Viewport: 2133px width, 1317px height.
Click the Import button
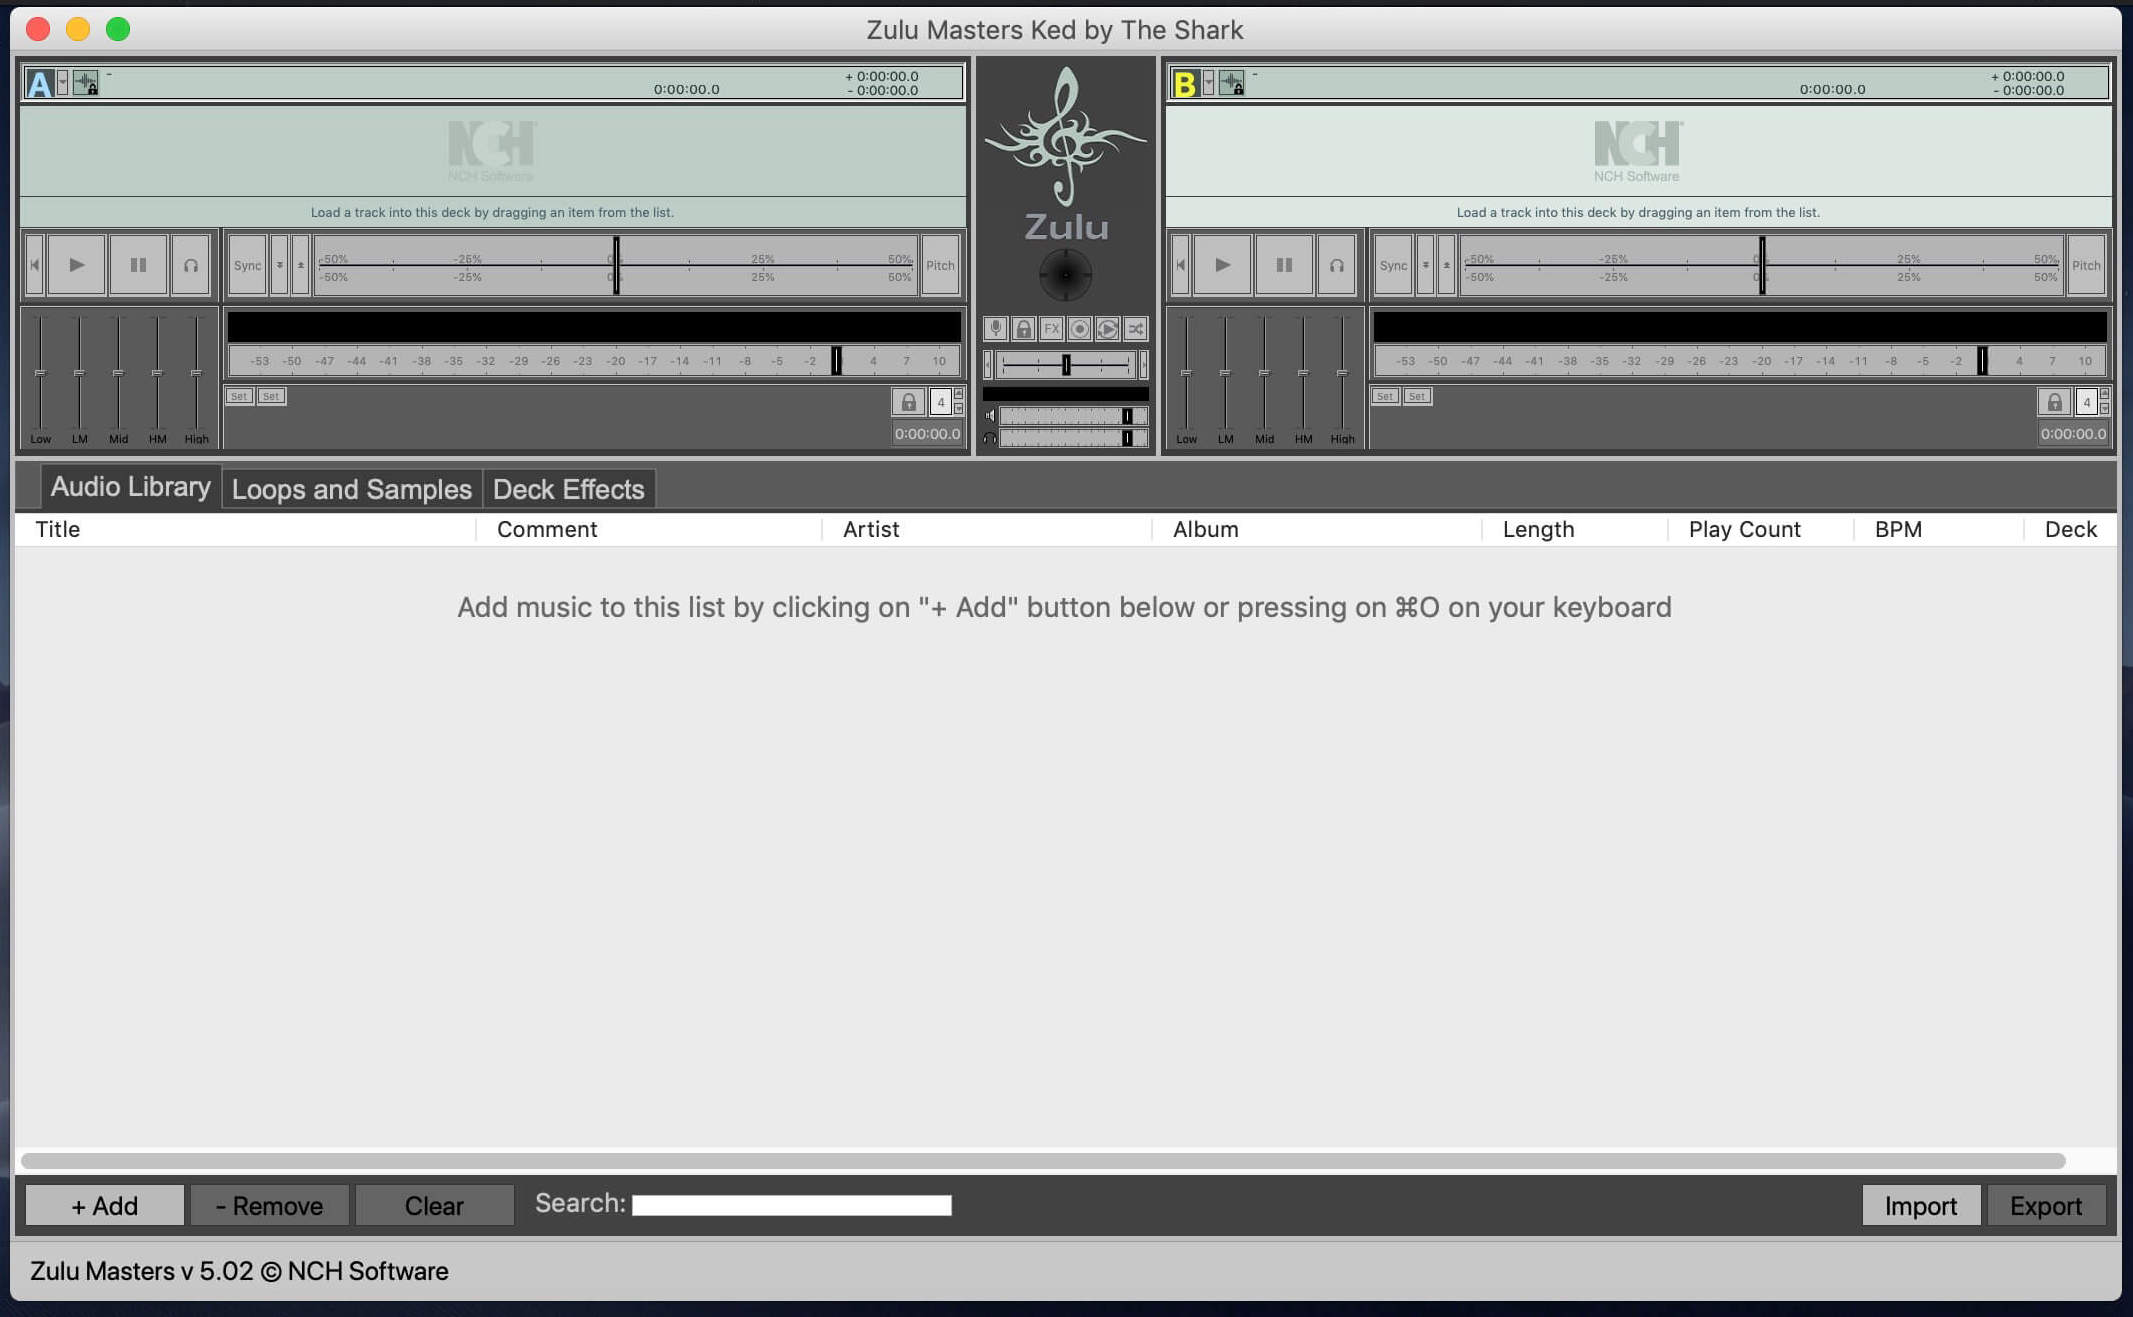tap(1921, 1206)
